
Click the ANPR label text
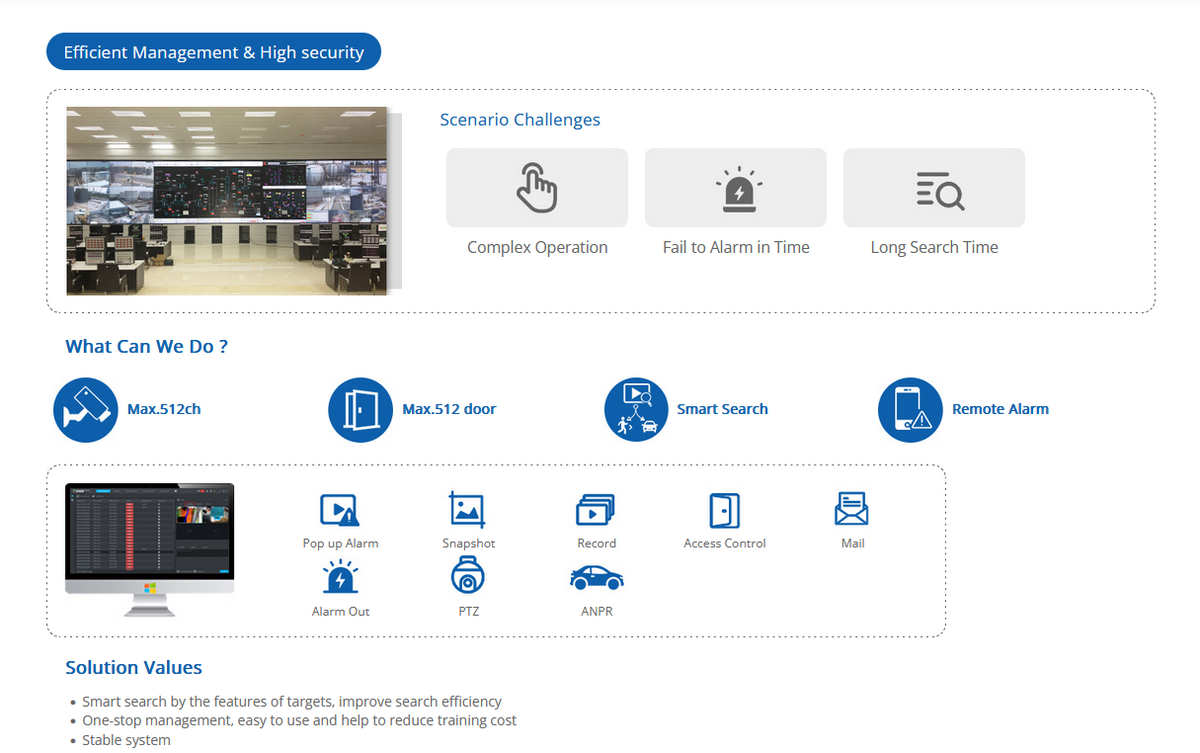tap(597, 612)
